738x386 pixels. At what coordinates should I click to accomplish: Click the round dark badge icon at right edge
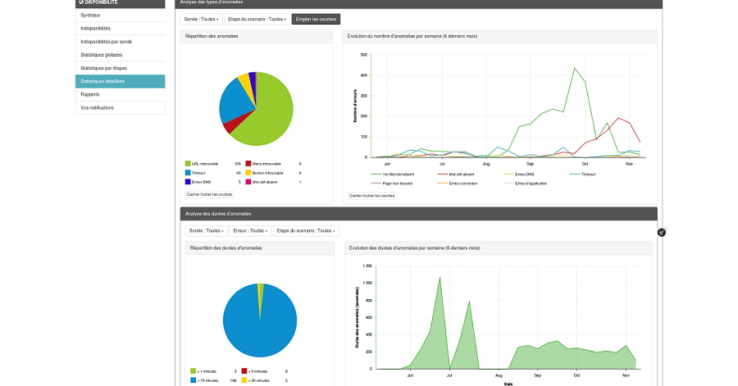[661, 233]
